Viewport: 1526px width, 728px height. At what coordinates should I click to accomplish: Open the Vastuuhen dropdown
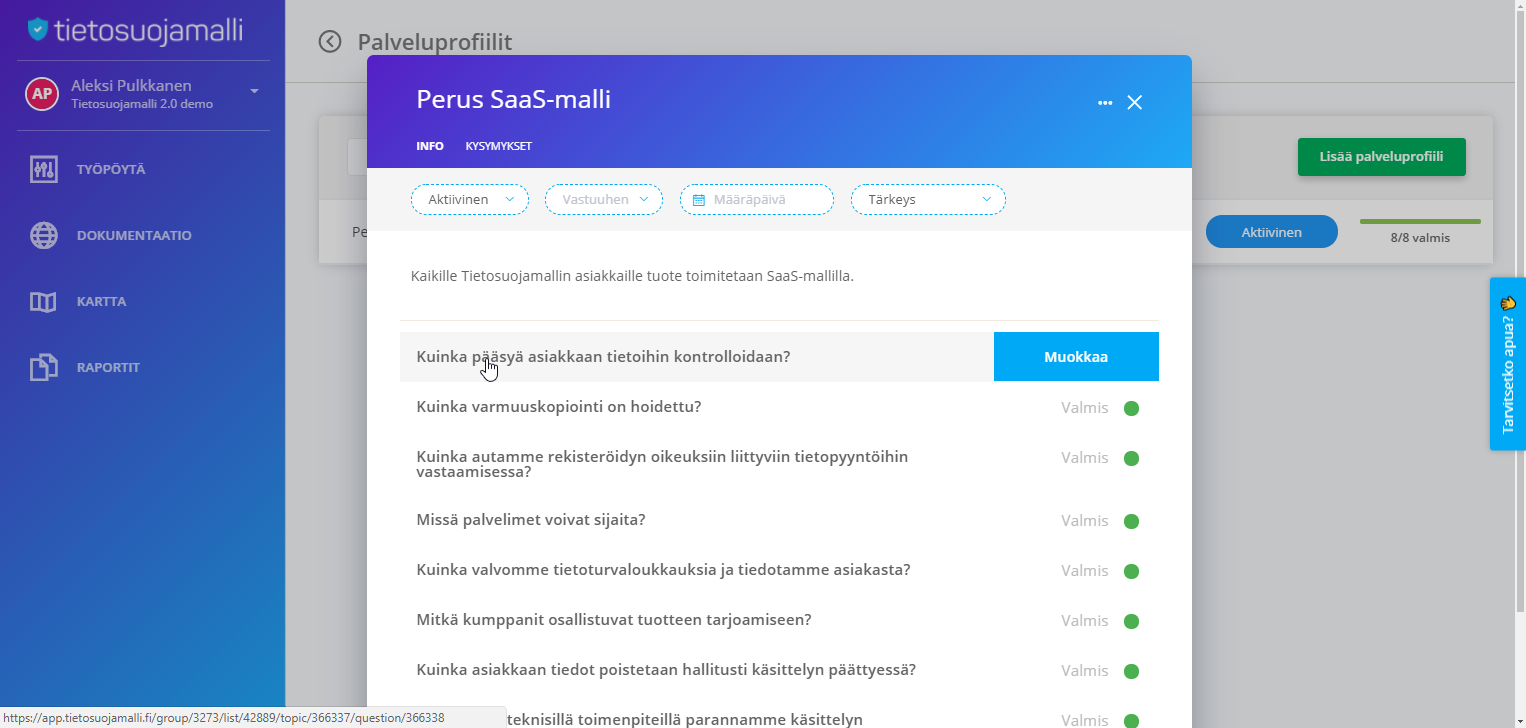[x=604, y=200]
